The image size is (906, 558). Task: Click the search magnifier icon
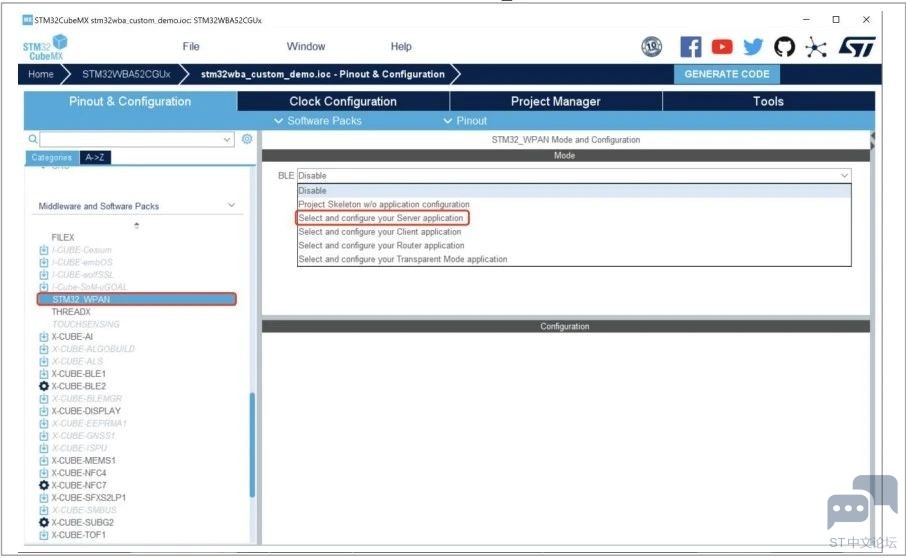[33, 139]
